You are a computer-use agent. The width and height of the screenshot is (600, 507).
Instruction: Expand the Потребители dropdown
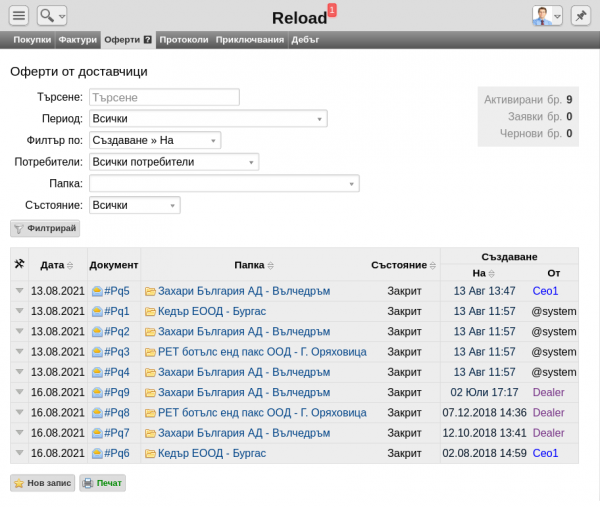[174, 162]
